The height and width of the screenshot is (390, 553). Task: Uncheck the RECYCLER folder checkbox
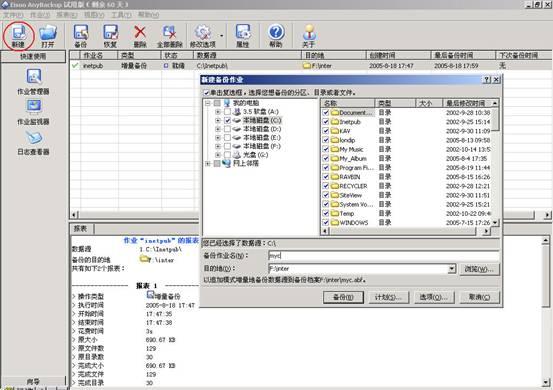click(326, 186)
